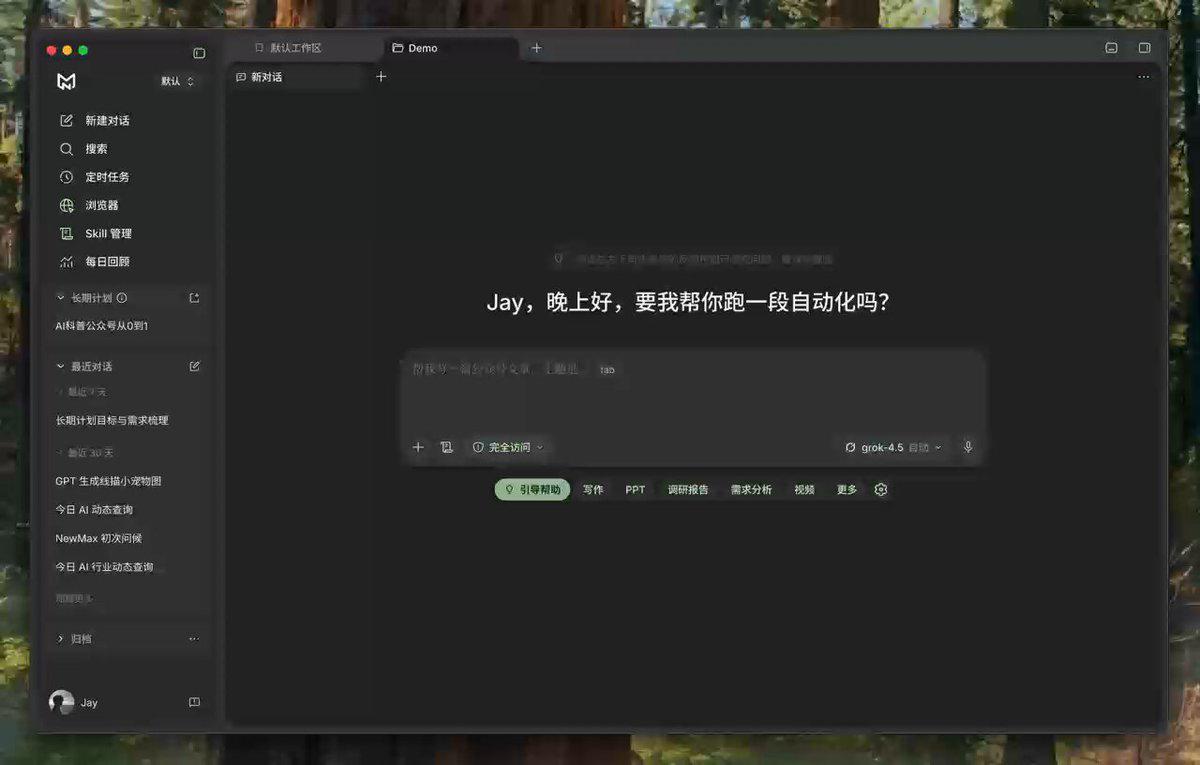
Task: Open the 归档 three-dot menu
Action: 194,638
